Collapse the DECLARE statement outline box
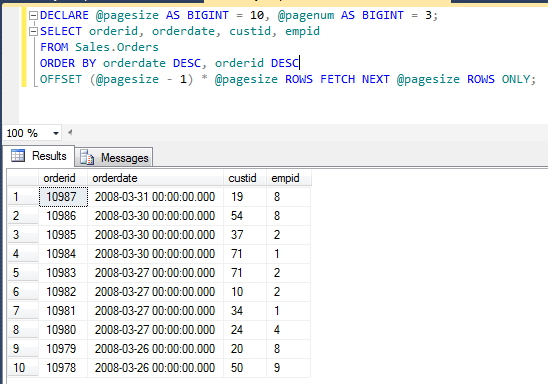The height and width of the screenshot is (384, 548). coord(33,15)
